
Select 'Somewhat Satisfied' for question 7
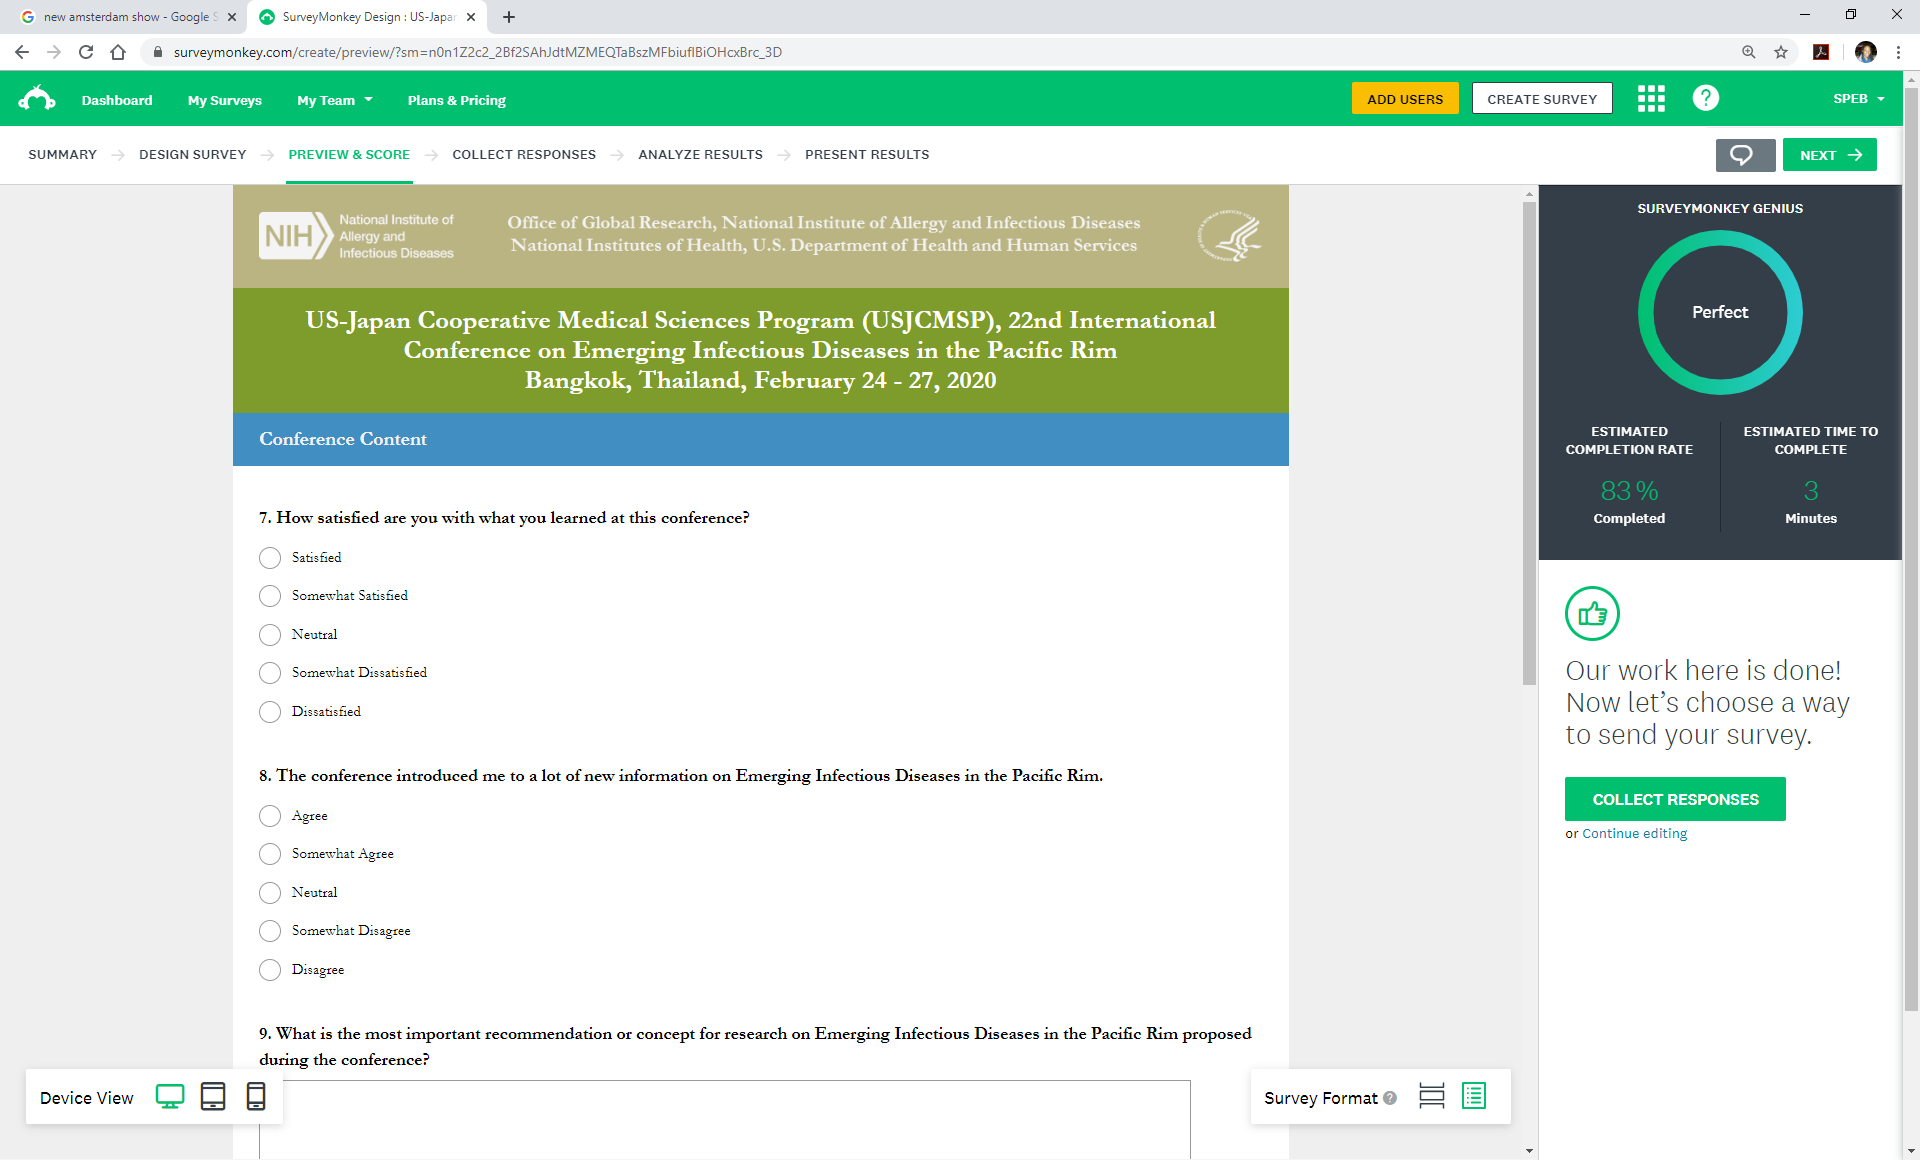[270, 596]
